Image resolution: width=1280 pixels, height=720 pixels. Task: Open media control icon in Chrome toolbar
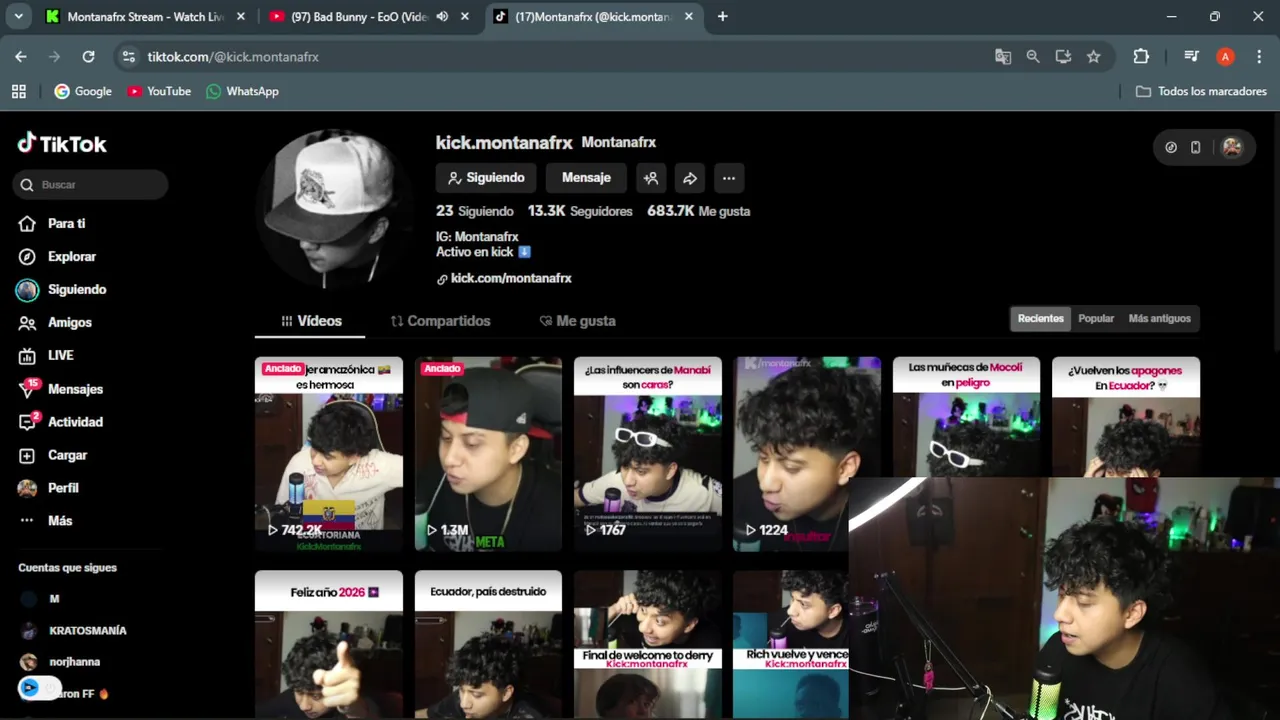[1191, 57]
